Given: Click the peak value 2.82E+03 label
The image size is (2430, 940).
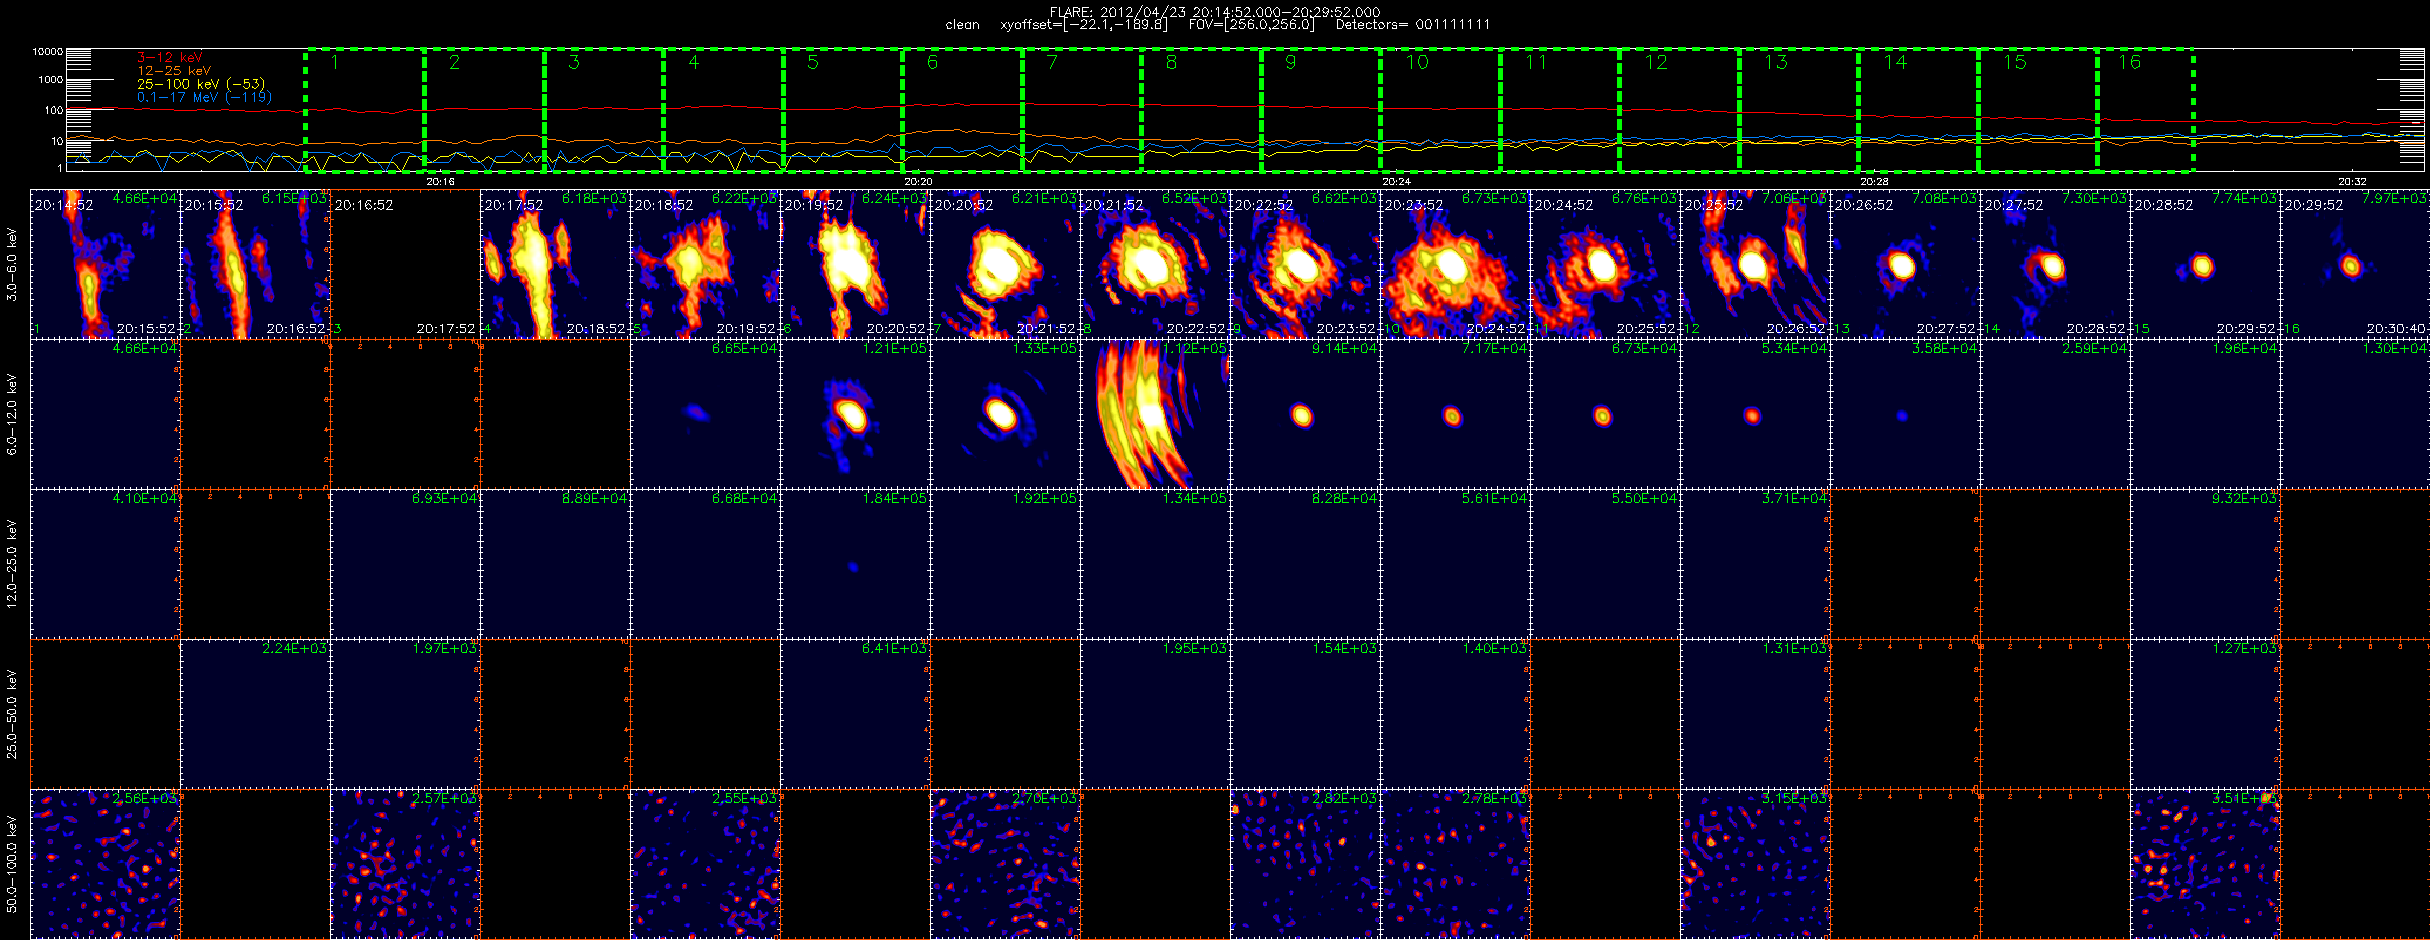Looking at the screenshot, I should 1345,799.
